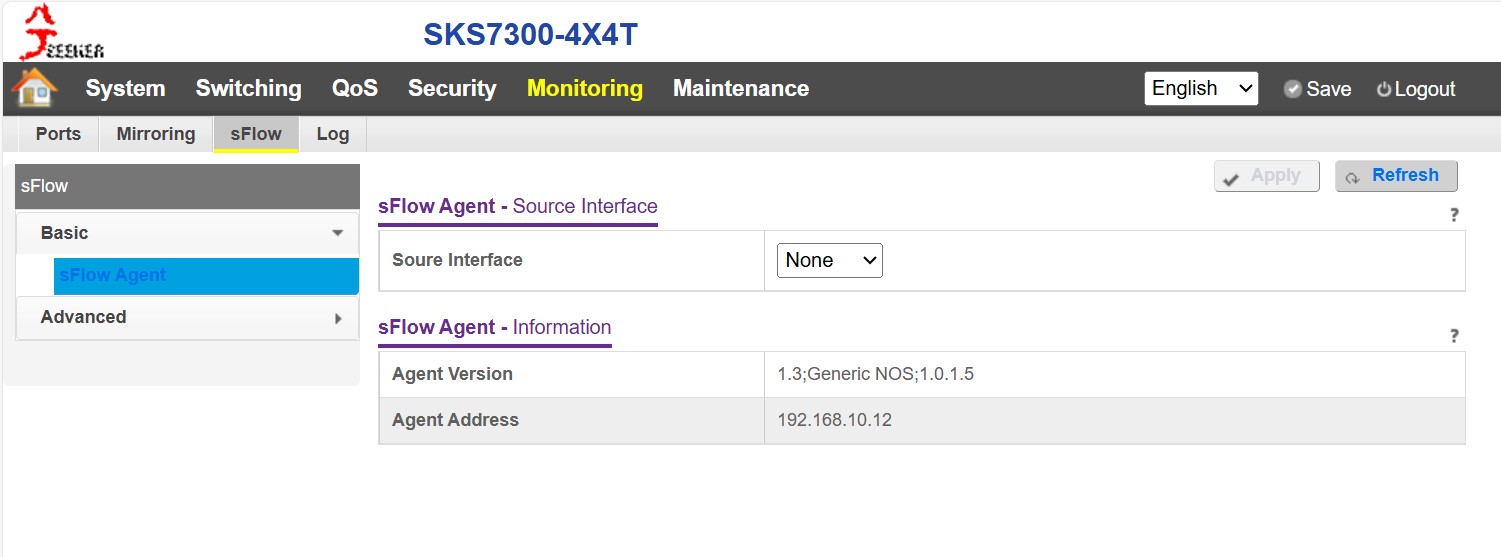Collapse the Basic section arrow
Image resolution: width=1501 pixels, height=557 pixels.
337,233
